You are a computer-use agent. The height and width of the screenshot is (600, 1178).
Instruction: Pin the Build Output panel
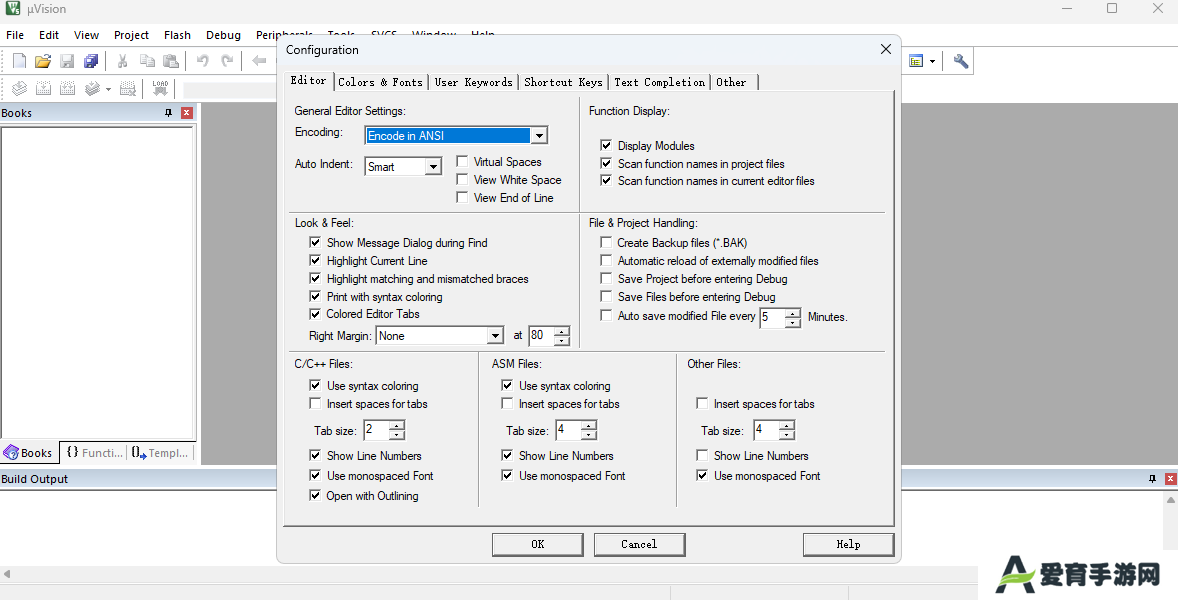click(1152, 478)
